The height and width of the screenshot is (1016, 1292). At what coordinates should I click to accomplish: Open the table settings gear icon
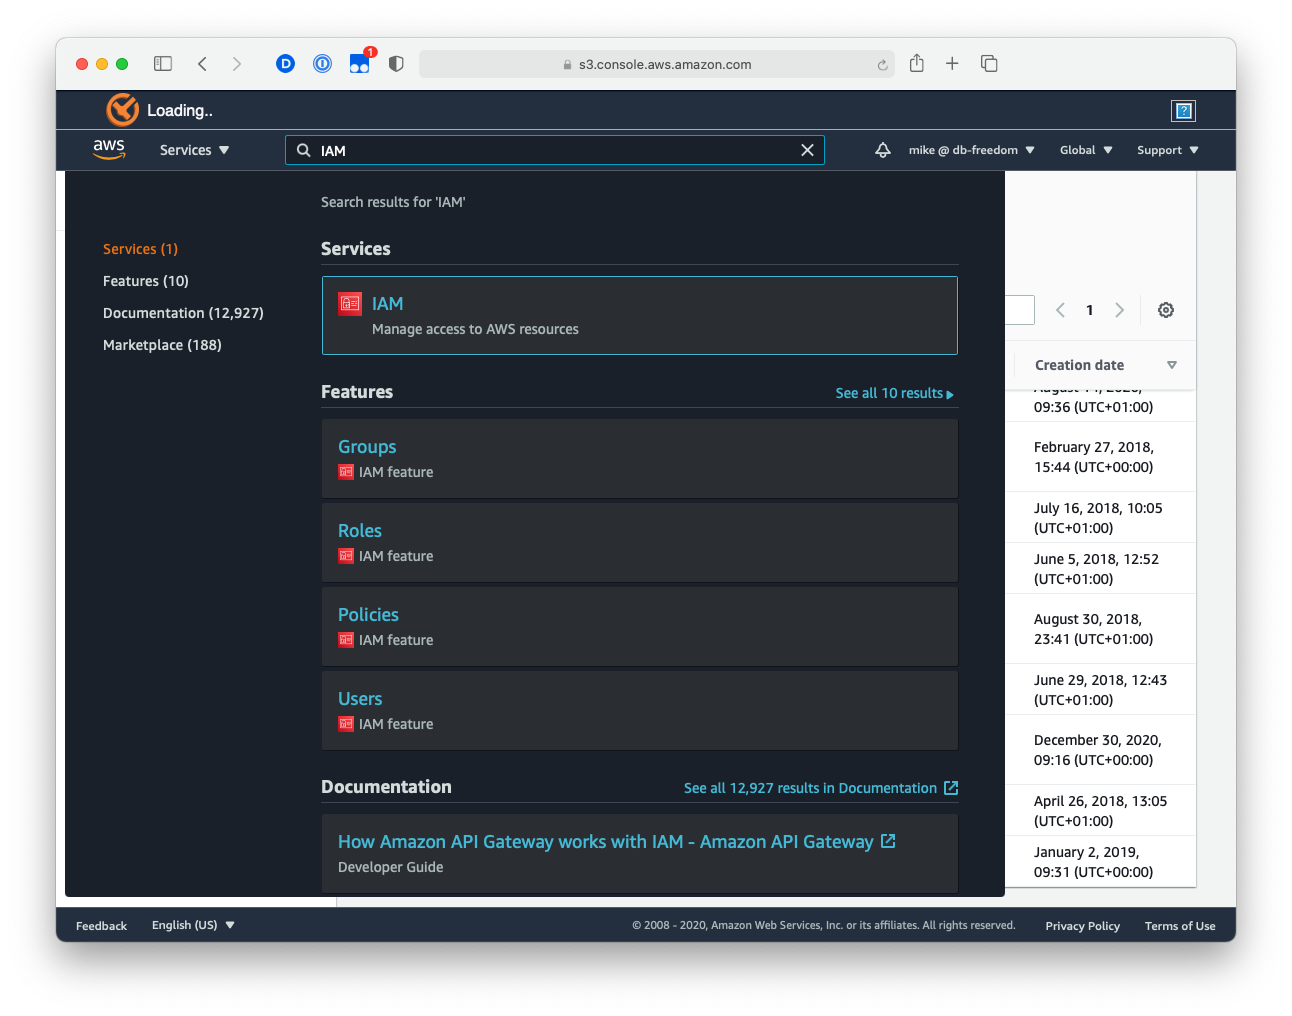point(1166,310)
